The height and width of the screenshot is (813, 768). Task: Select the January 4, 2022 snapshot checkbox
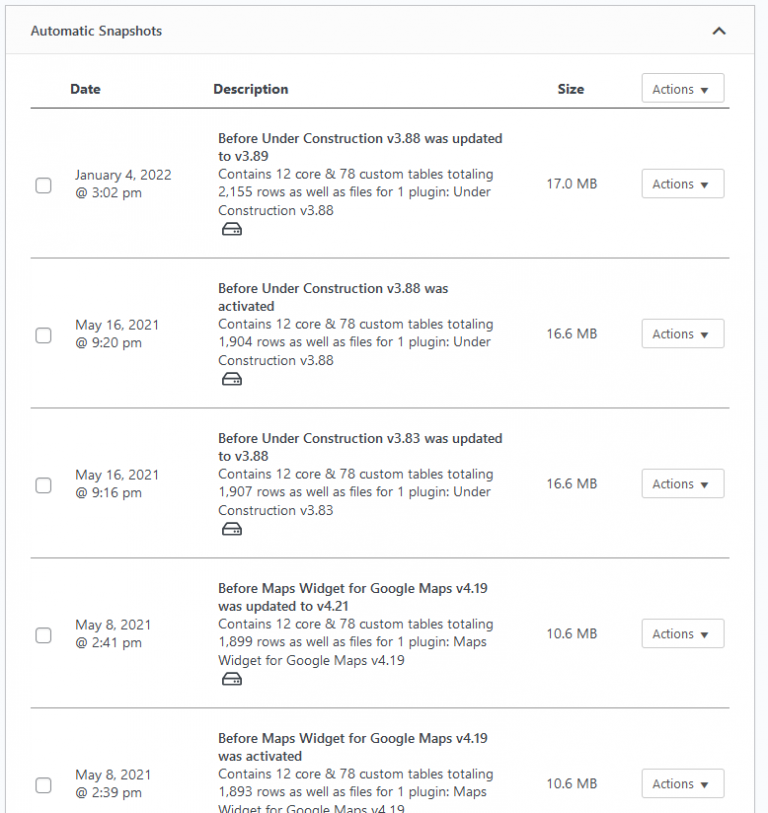point(44,185)
